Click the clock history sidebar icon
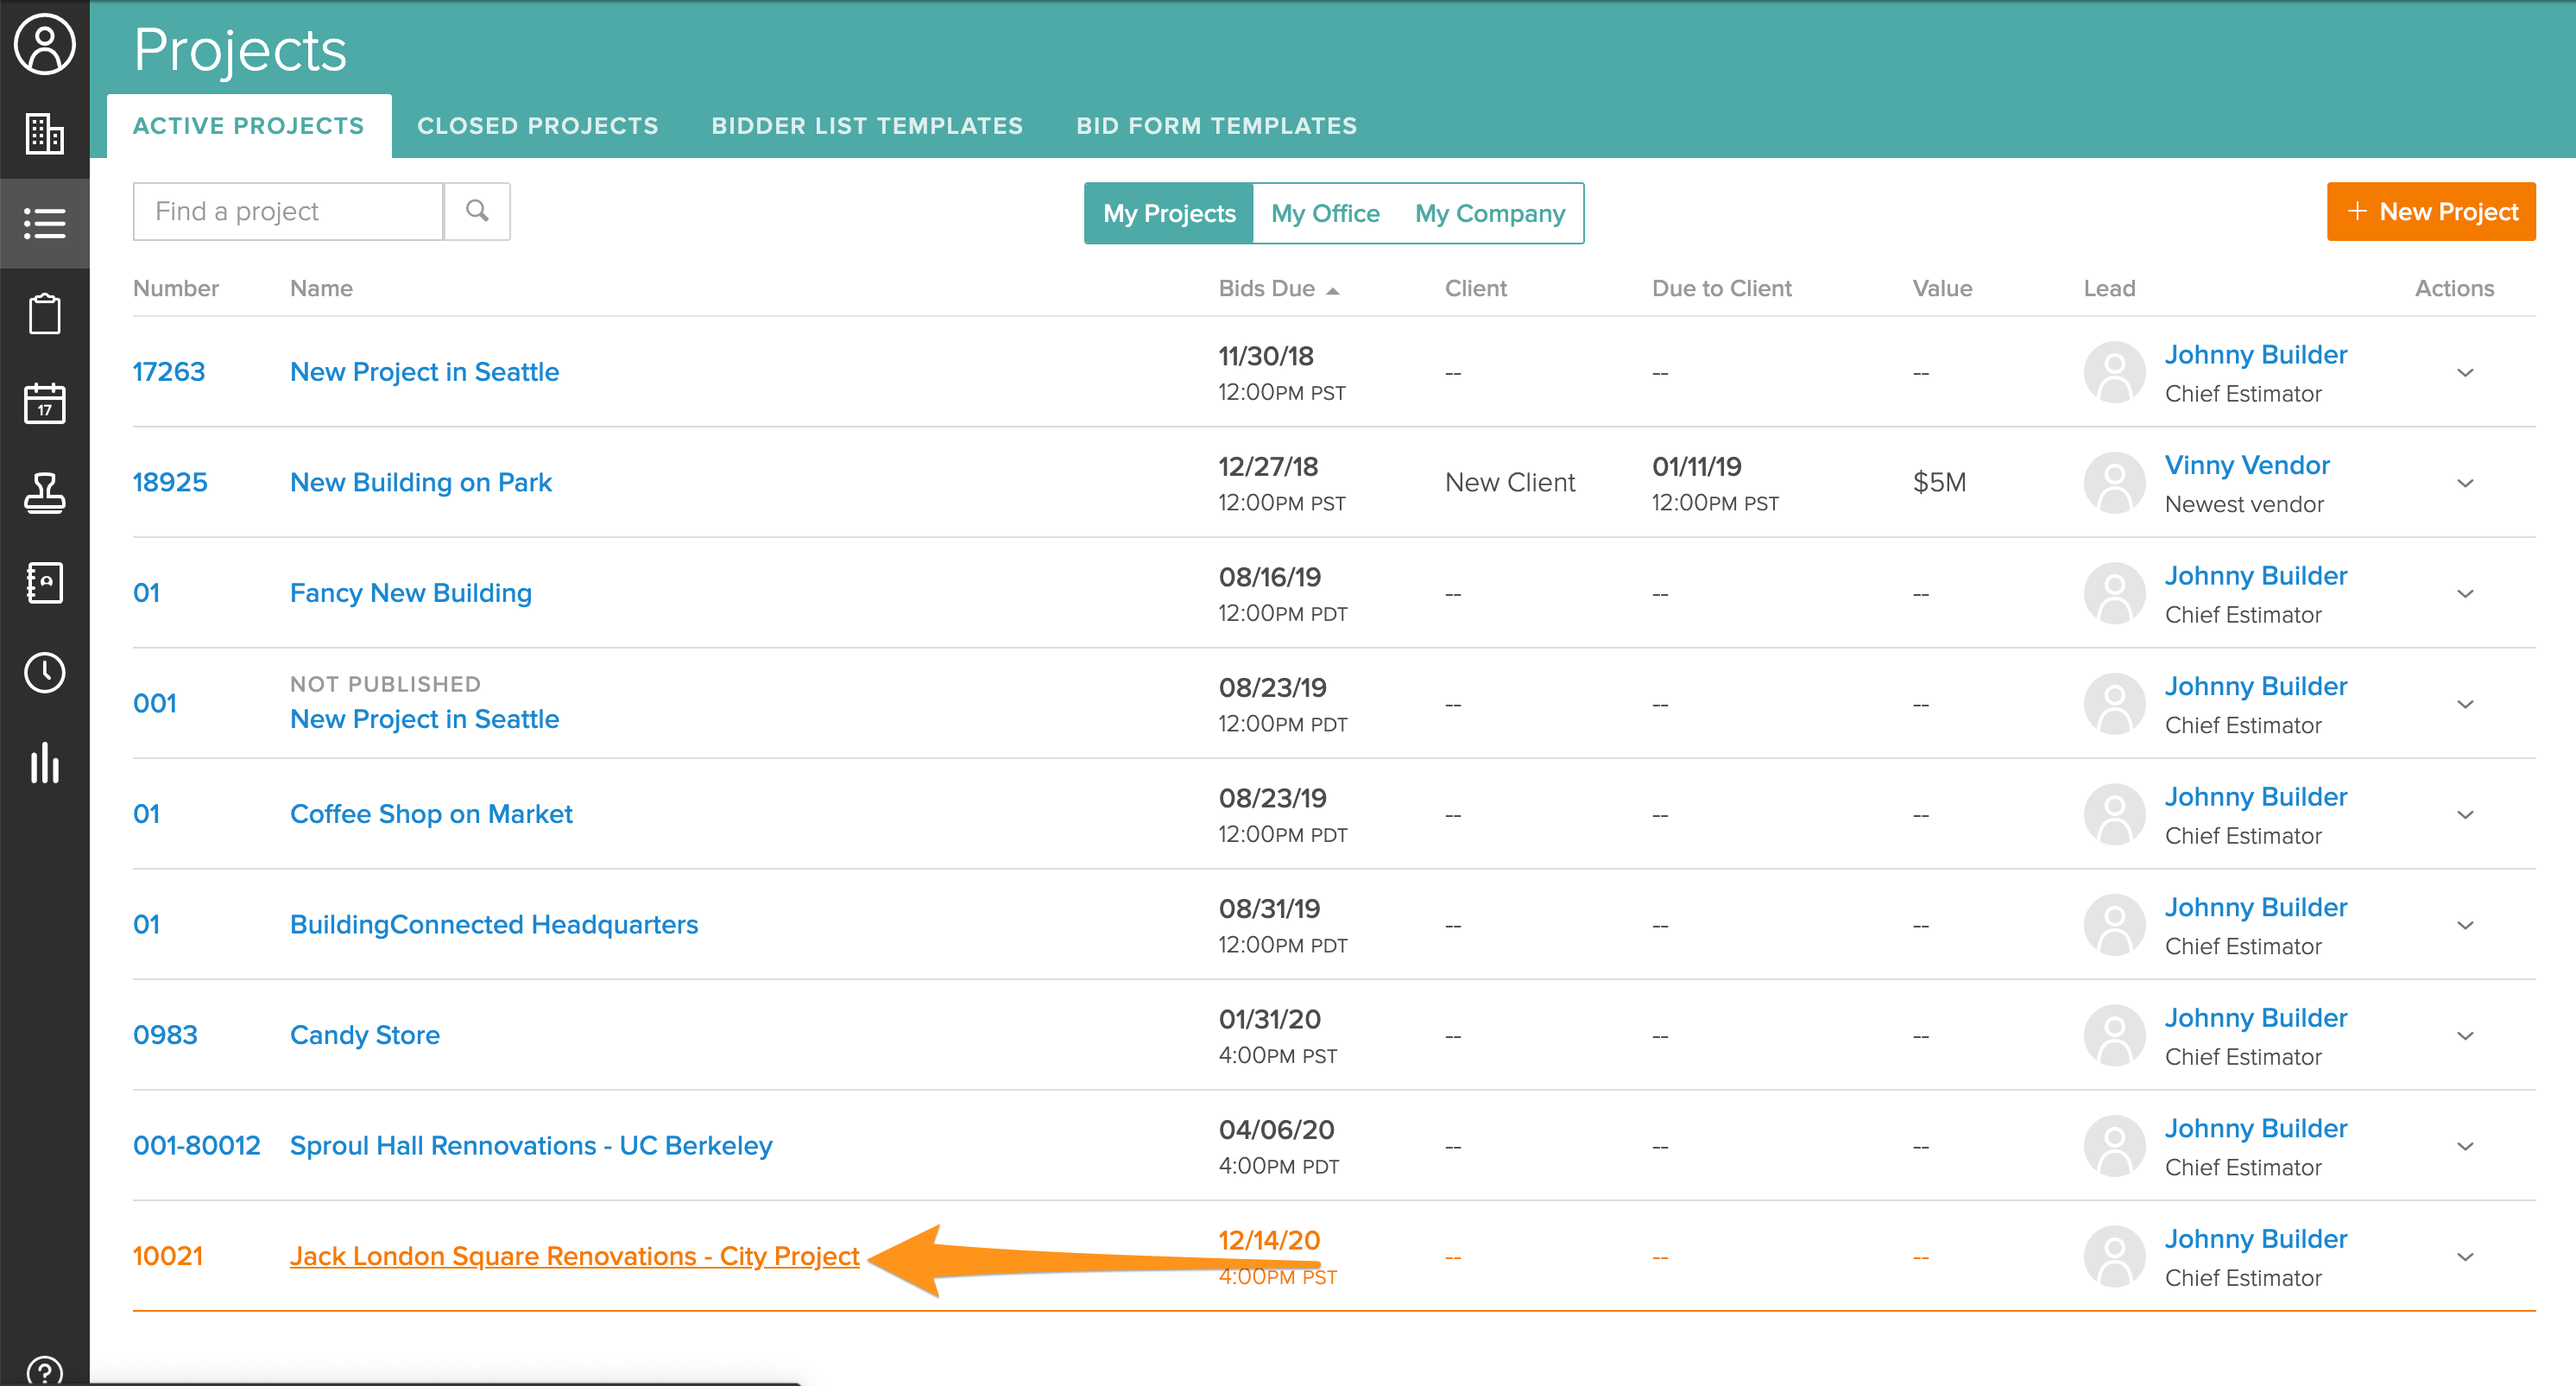2576x1386 pixels. tap(44, 673)
